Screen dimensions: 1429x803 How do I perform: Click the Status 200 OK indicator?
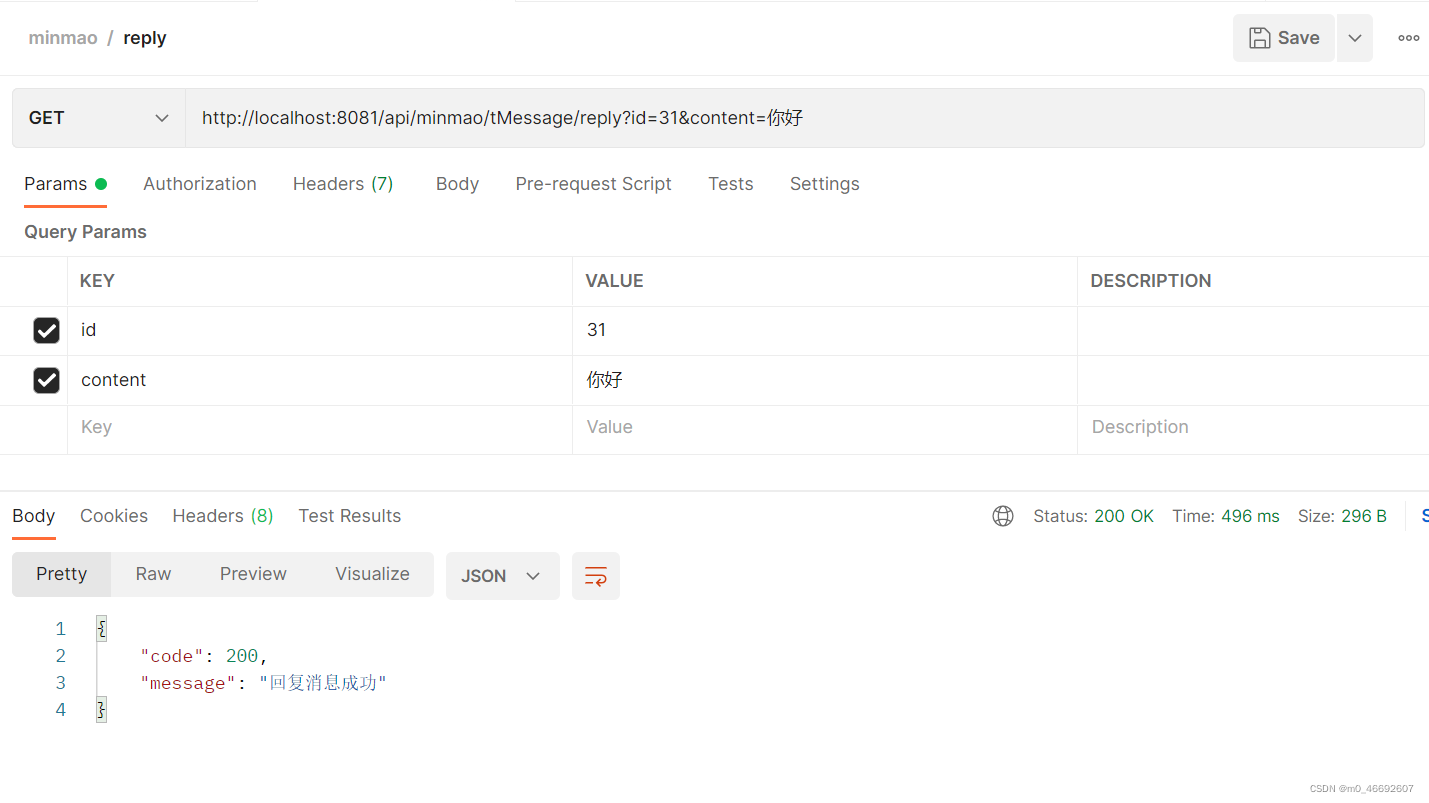[1093, 516]
